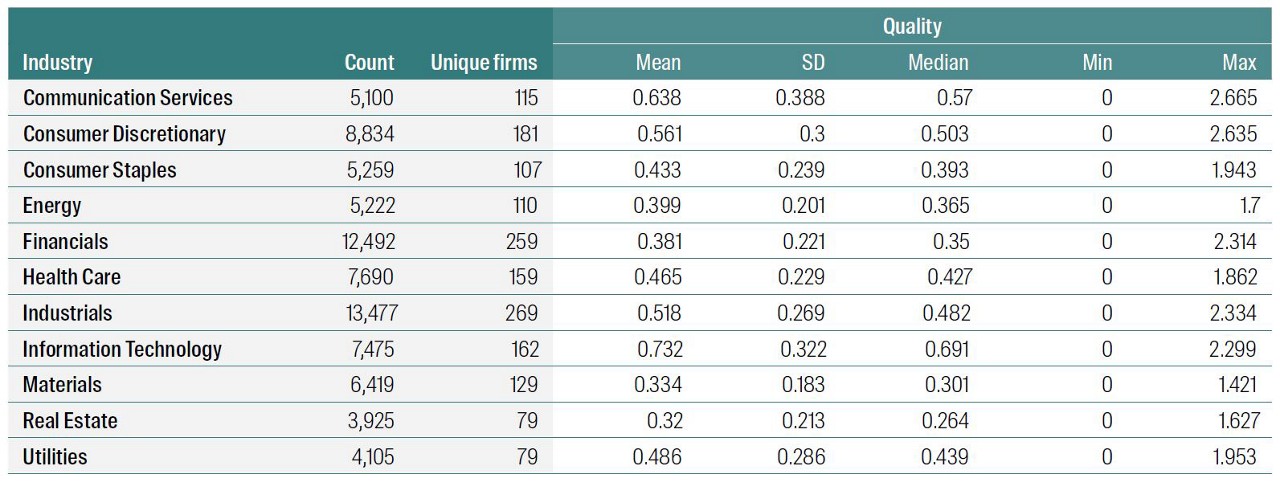Screen dimensions: 1280x484
Task: Select the Mean column header
Action: (x=658, y=62)
